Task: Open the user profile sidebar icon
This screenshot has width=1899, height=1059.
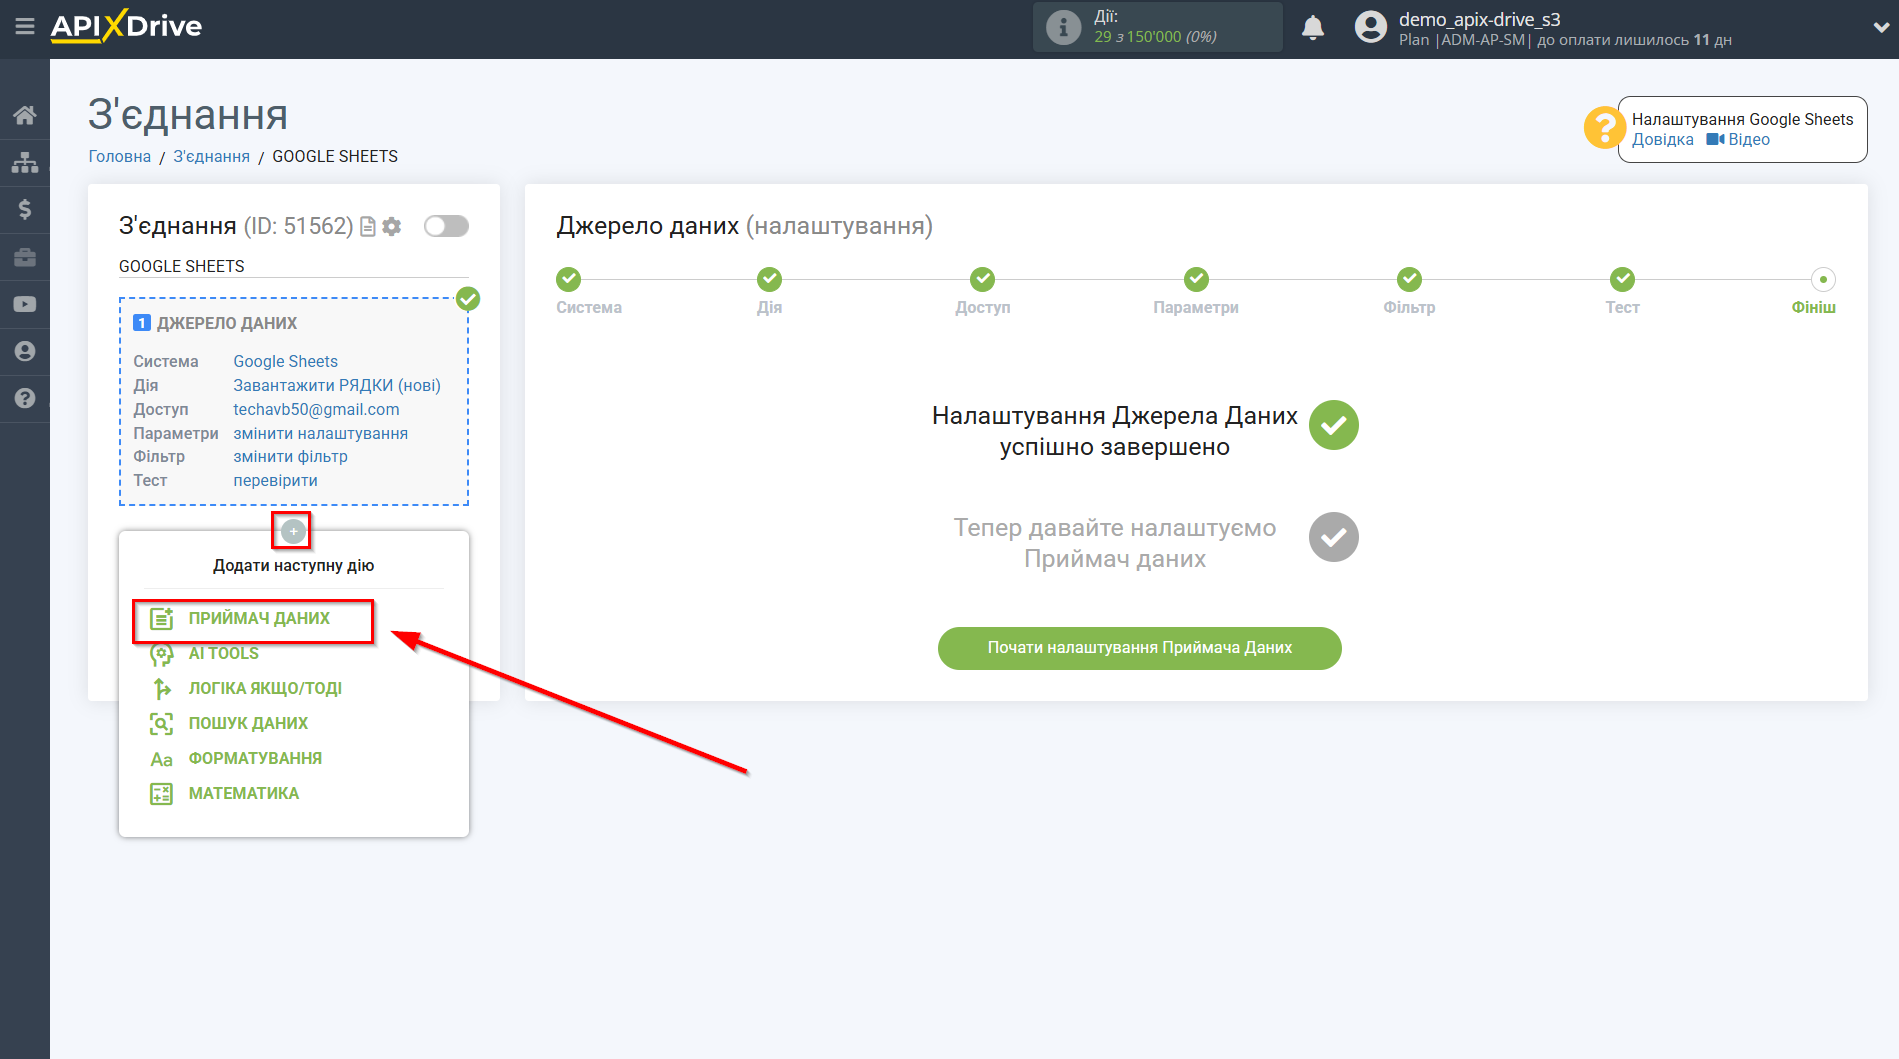Action: [x=25, y=351]
